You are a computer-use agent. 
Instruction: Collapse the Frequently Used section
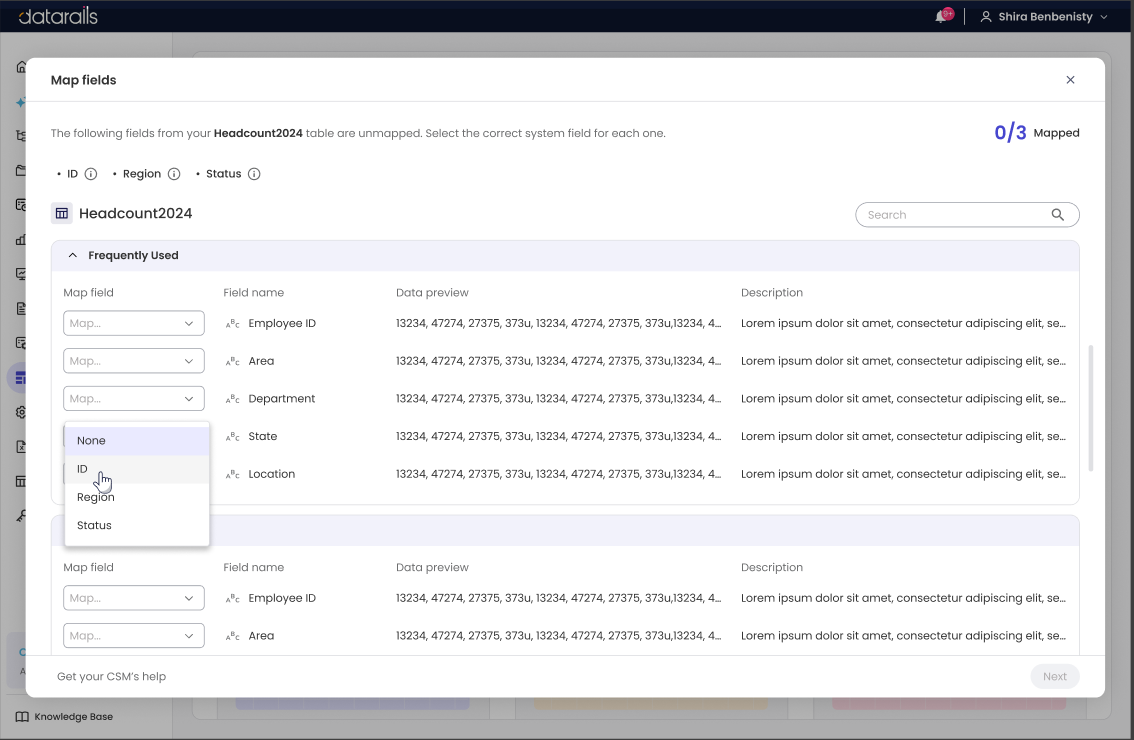click(x=72, y=255)
